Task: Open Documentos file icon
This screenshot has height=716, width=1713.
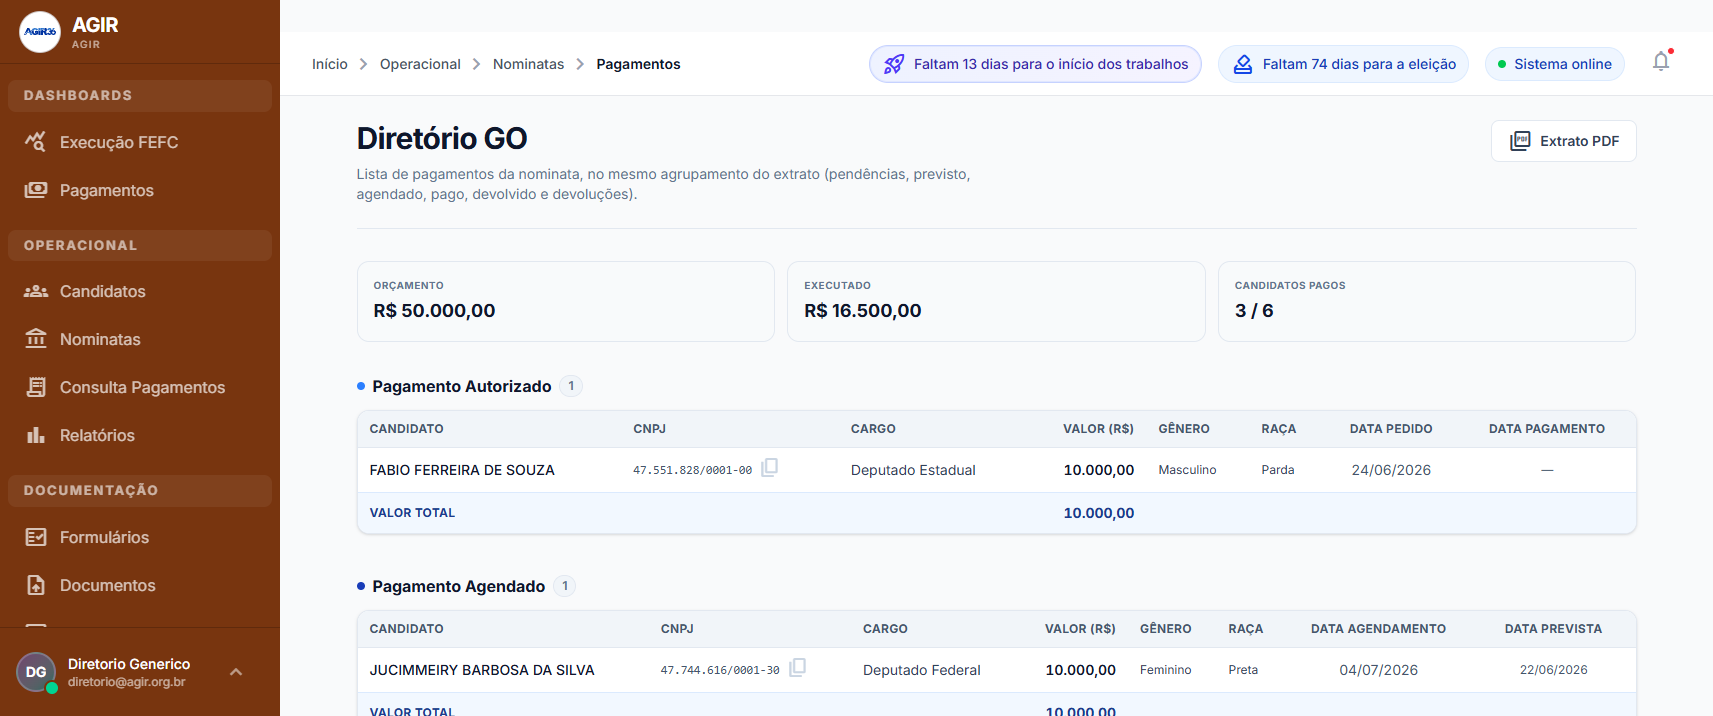Action: (36, 585)
